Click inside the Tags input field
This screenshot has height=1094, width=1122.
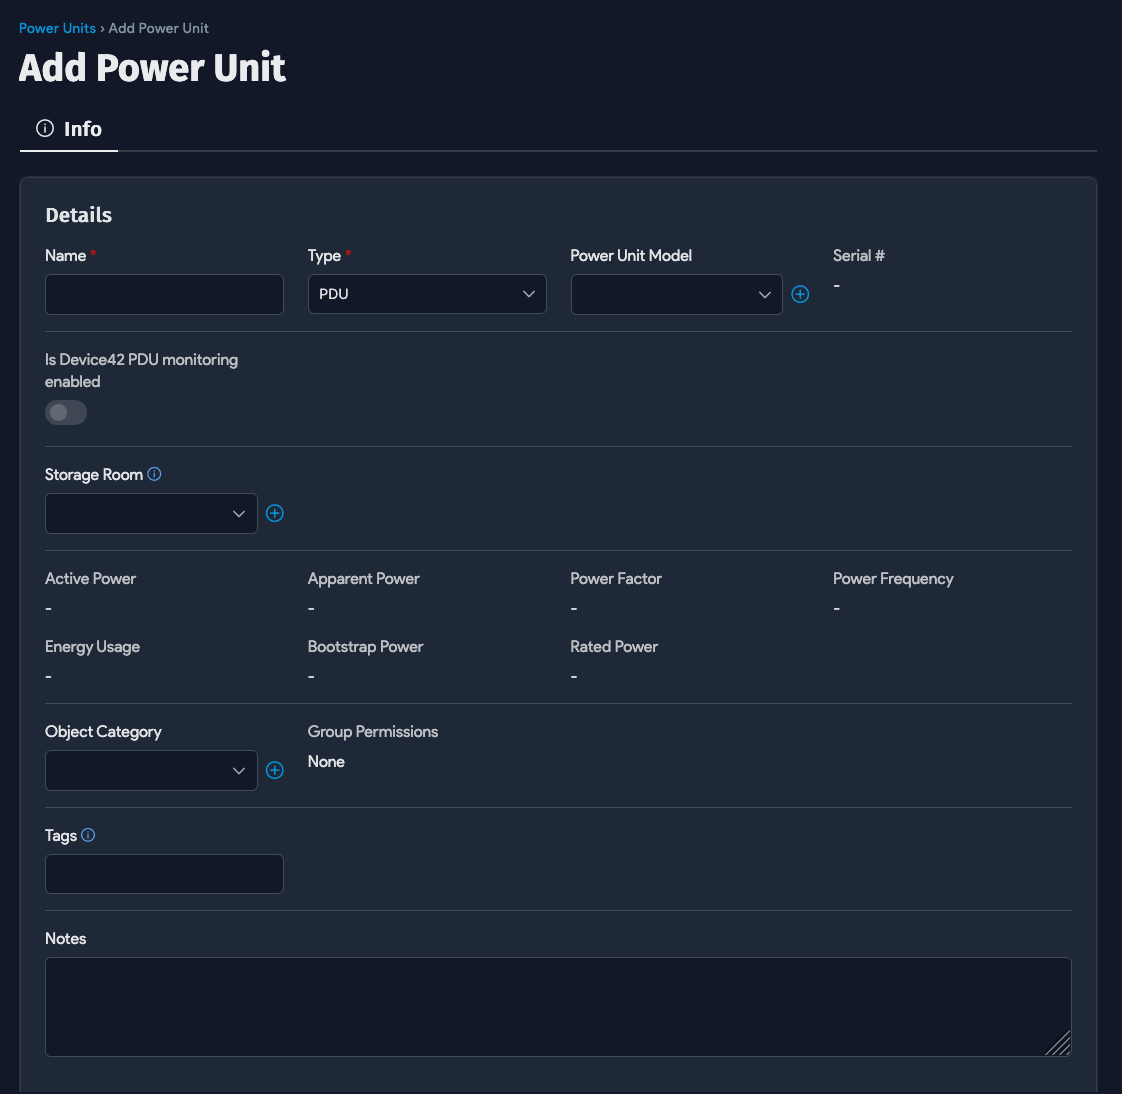[164, 873]
